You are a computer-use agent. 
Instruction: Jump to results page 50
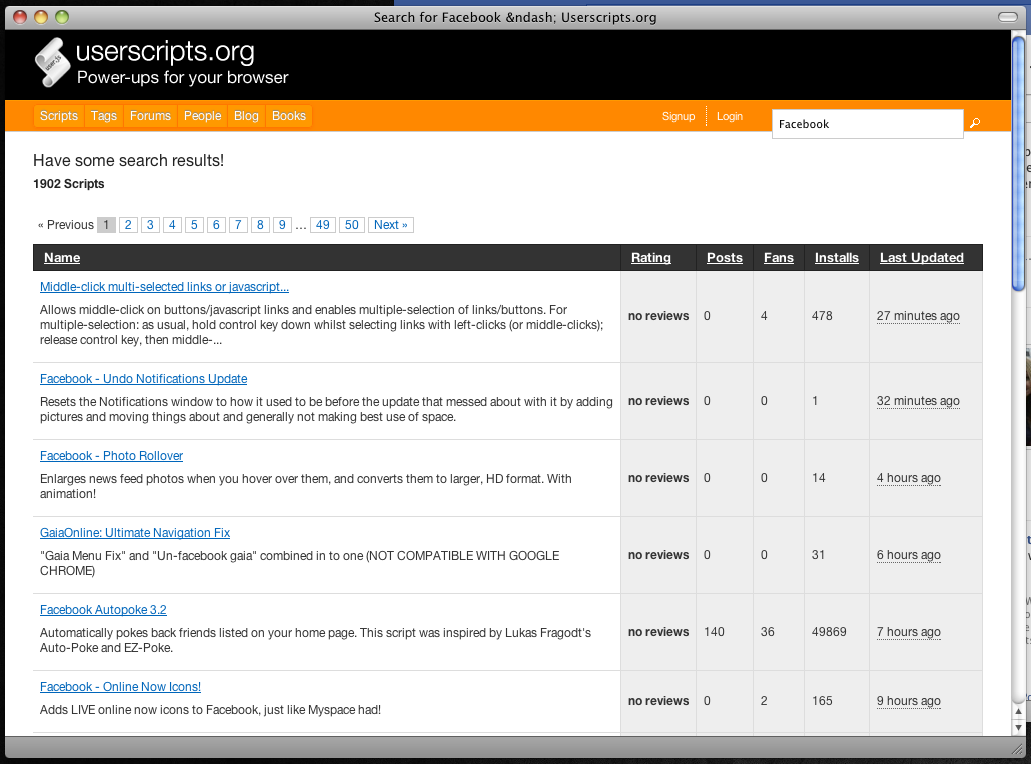(351, 225)
